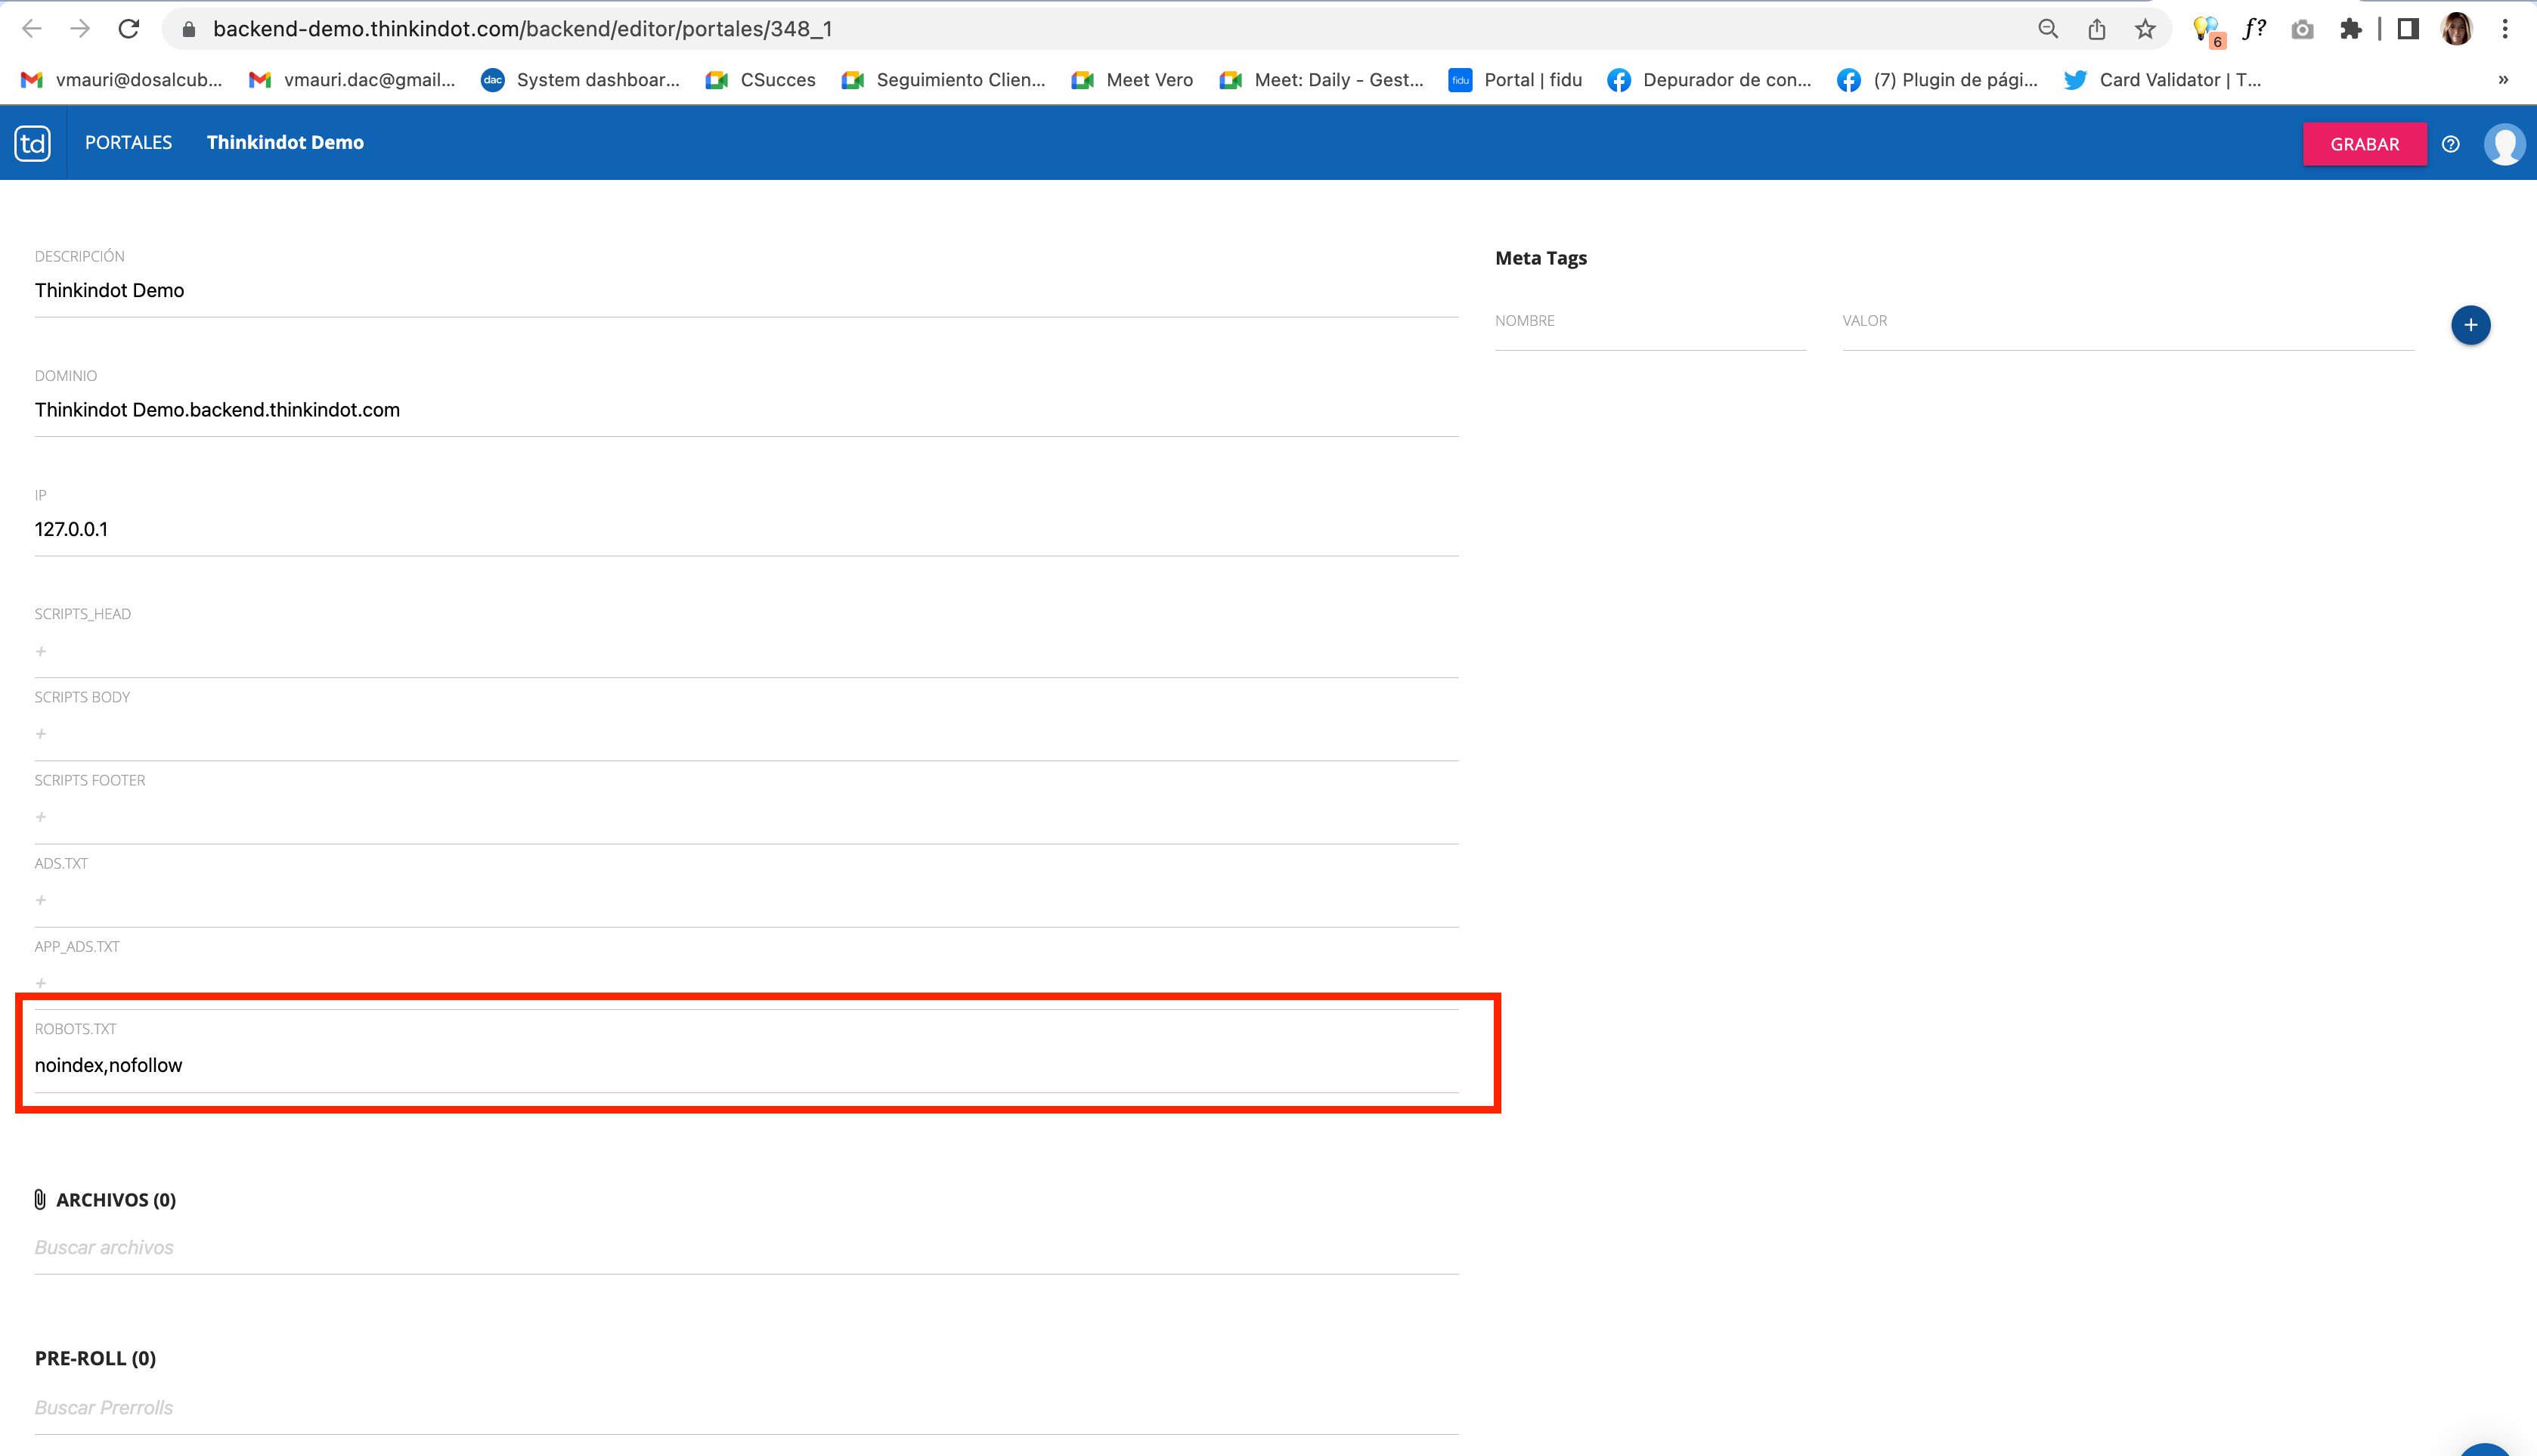The height and width of the screenshot is (1456, 2537).
Task: Click Thinkindot Demo breadcrumb in header
Action: (285, 142)
